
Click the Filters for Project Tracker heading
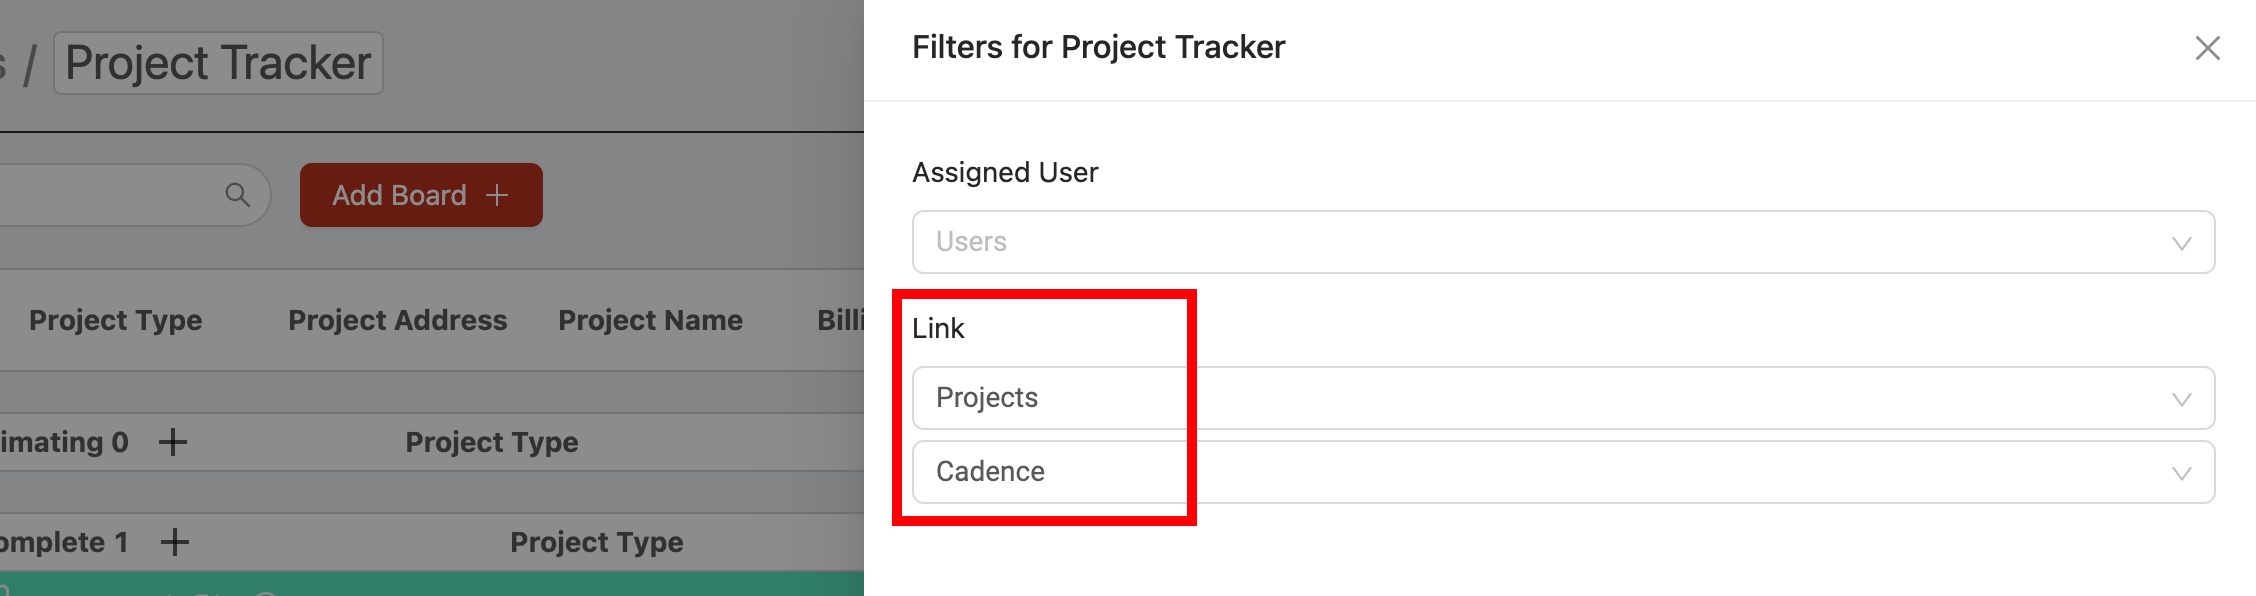(1098, 47)
